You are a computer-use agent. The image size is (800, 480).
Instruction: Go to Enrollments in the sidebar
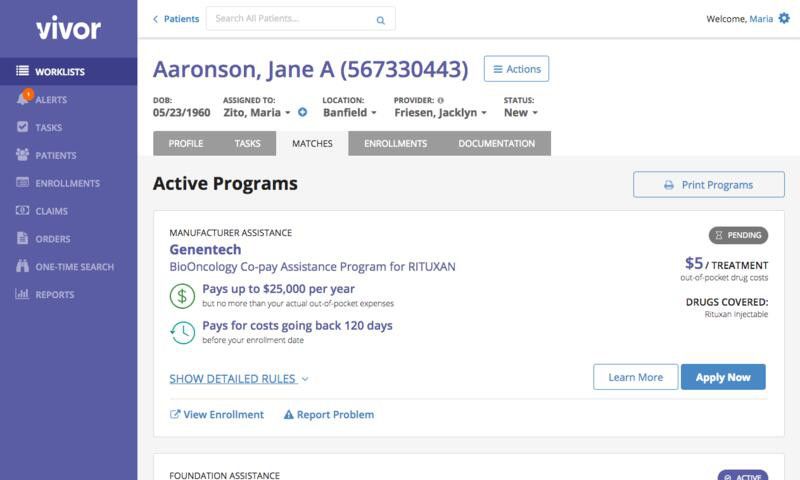point(68,183)
